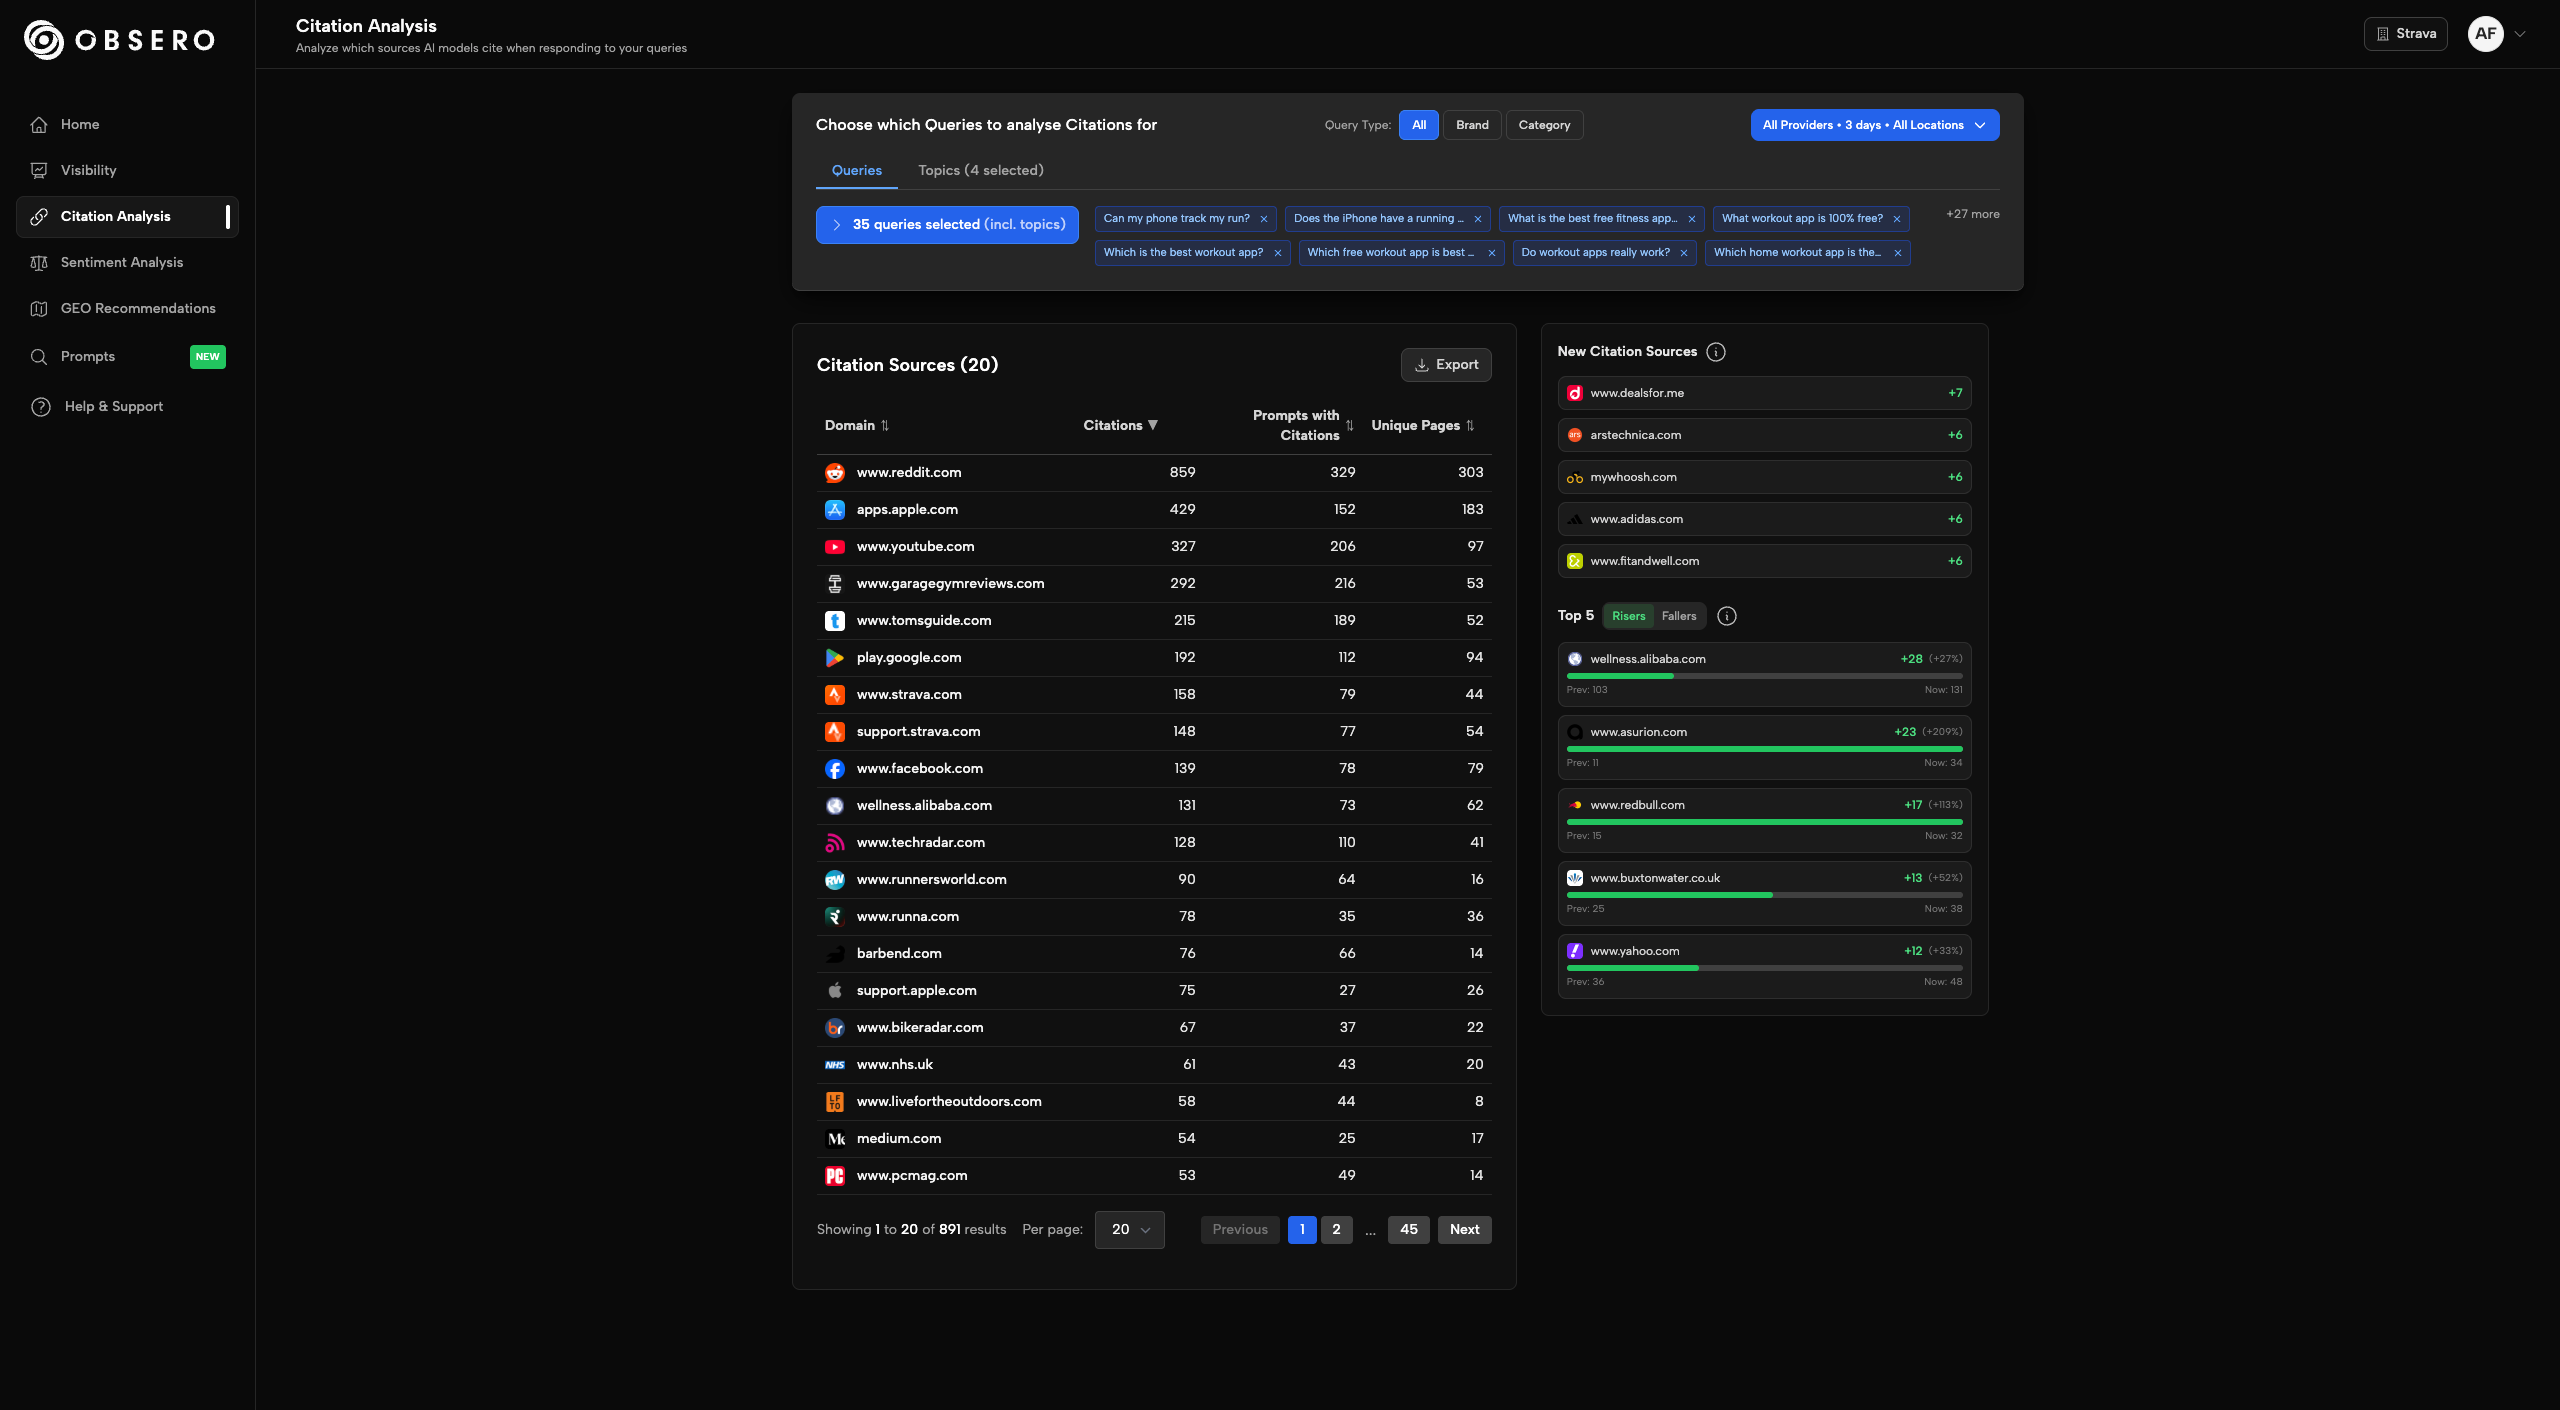Expand the 35 queries selected chip
2560x1410 pixels.
click(946, 224)
